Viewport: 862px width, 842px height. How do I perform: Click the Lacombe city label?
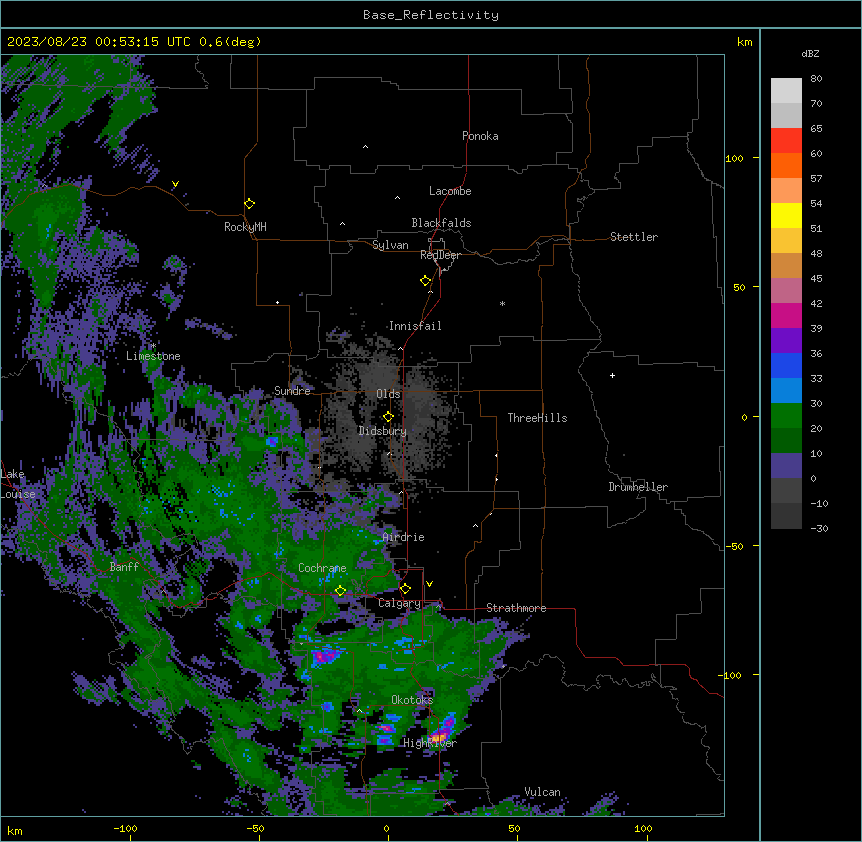tap(450, 191)
